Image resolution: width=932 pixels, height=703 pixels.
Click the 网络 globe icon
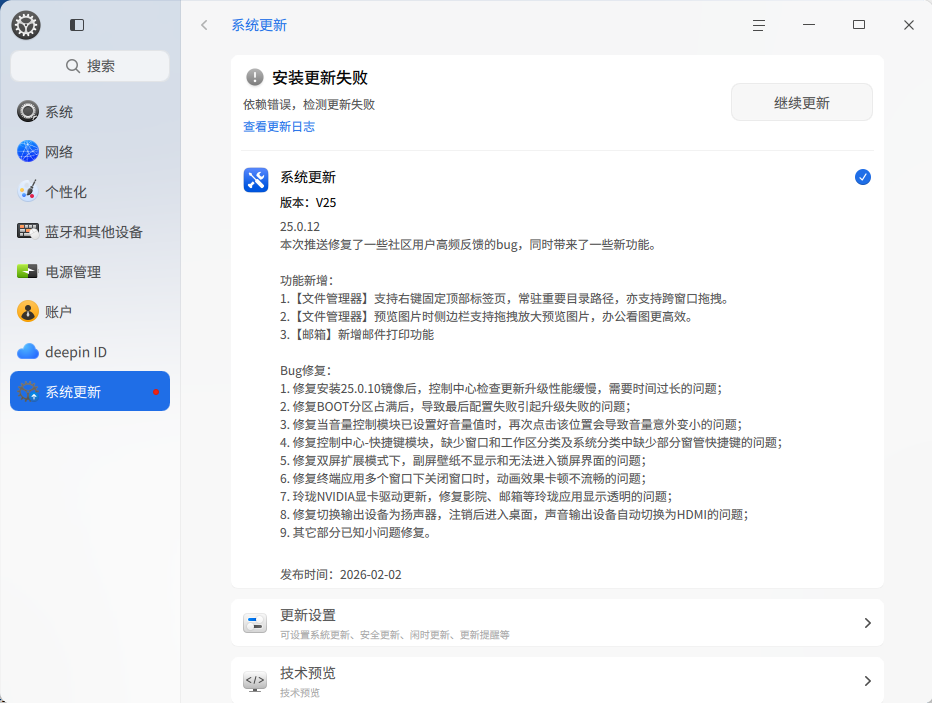28,152
